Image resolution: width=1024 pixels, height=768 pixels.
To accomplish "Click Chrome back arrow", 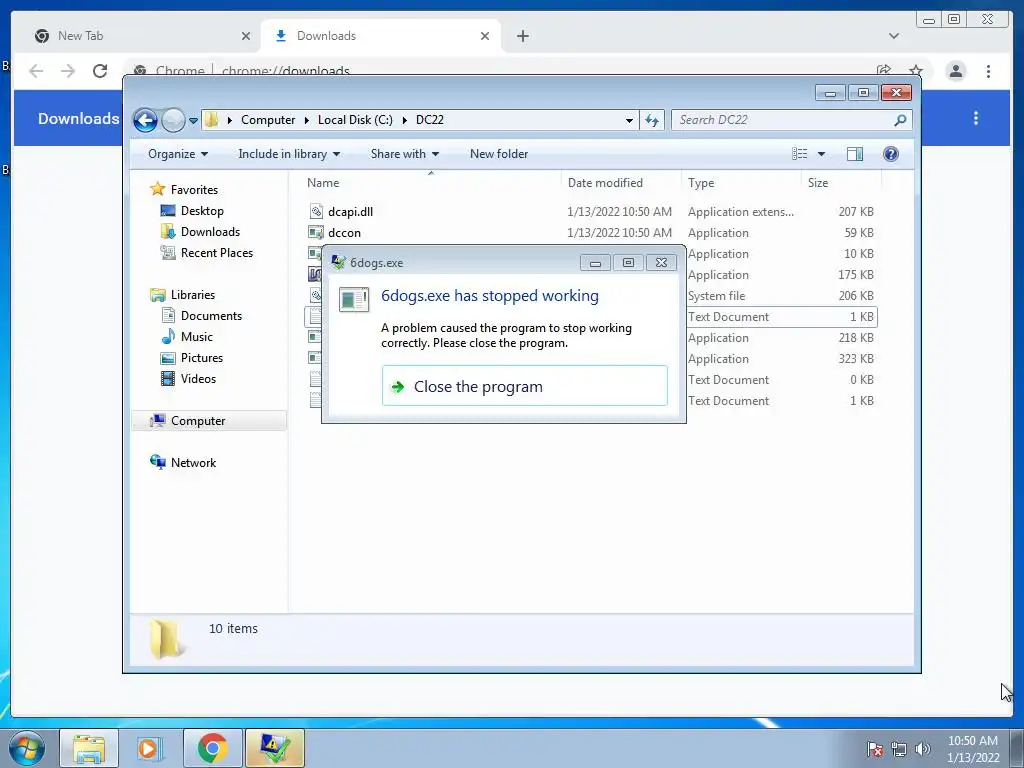I will 37,71.
